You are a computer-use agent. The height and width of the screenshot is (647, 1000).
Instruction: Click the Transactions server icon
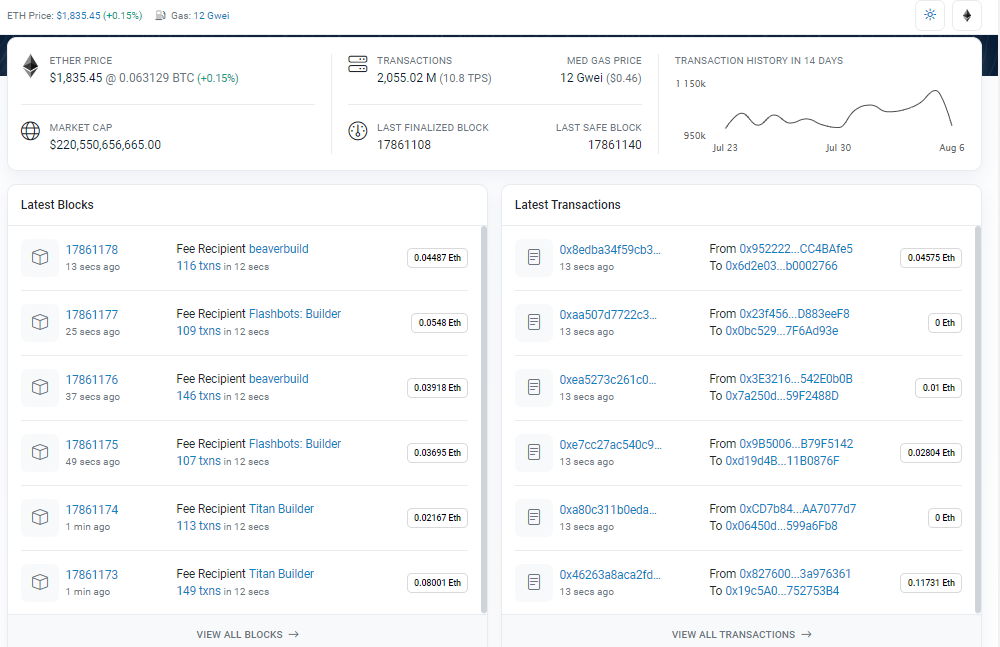358,64
